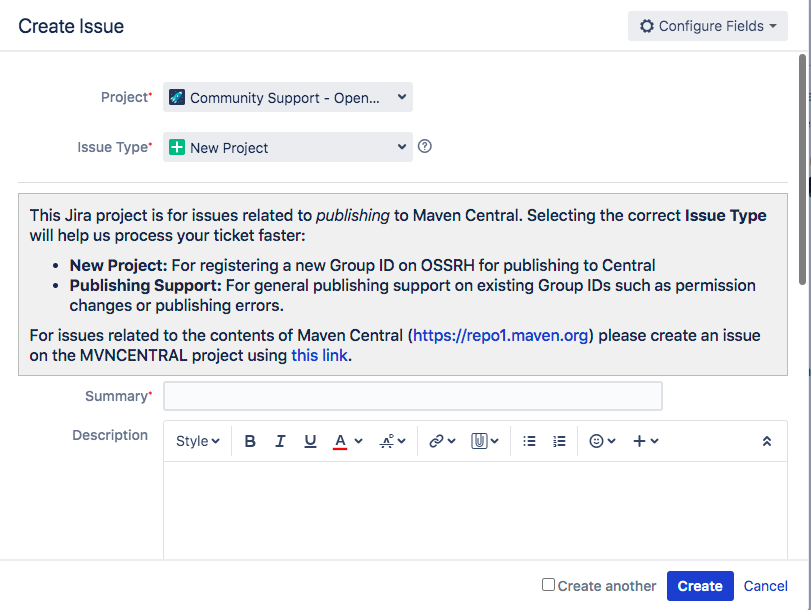
Task: Toggle Italic formatting
Action: pyautogui.click(x=280, y=441)
